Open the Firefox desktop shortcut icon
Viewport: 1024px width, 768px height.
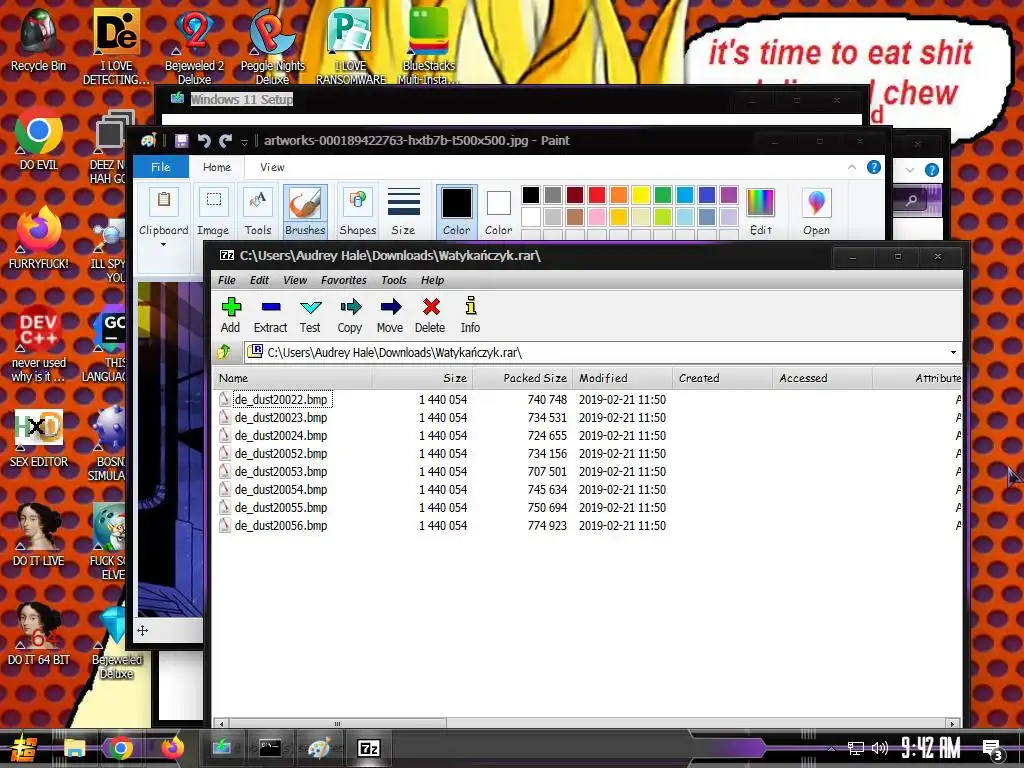[x=39, y=238]
